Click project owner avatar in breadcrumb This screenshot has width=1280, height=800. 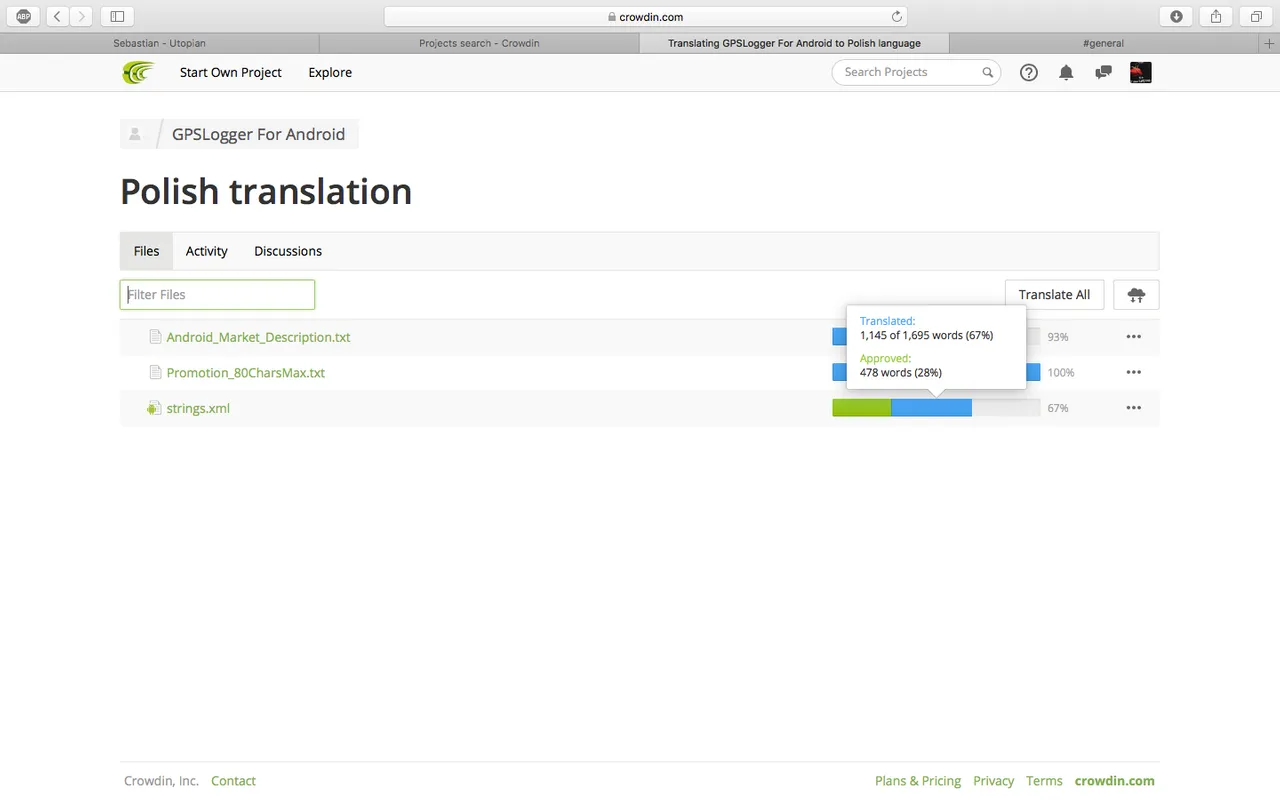[x=135, y=134]
